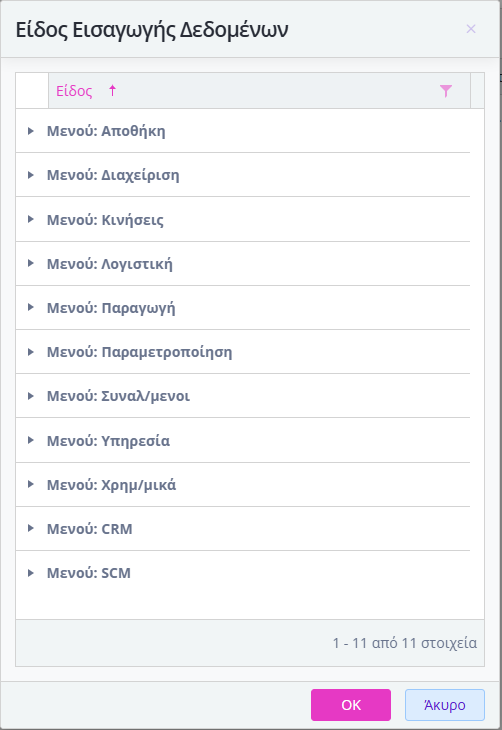The image size is (502, 730).
Task: Expand the Μενού: Αποθήκη group
Action: tap(31, 131)
